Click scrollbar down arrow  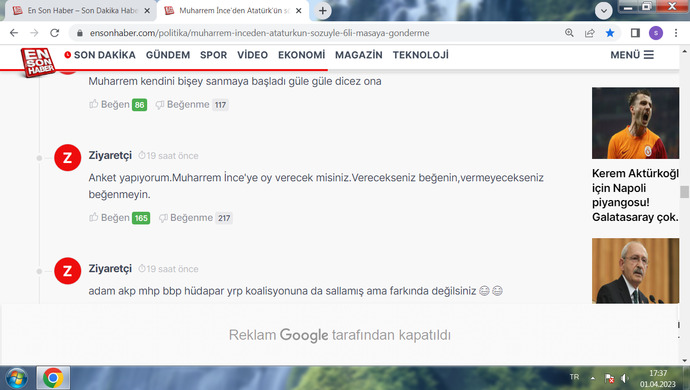684,361
